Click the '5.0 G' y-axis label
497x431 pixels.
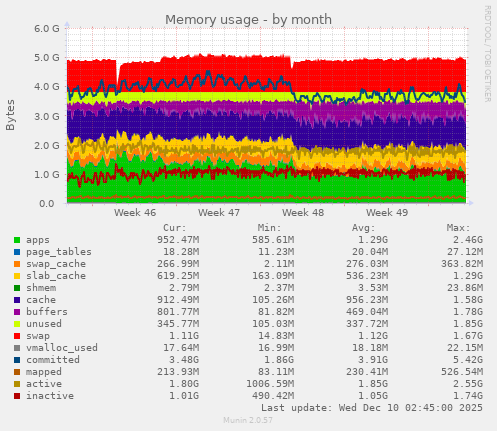[x=47, y=58]
